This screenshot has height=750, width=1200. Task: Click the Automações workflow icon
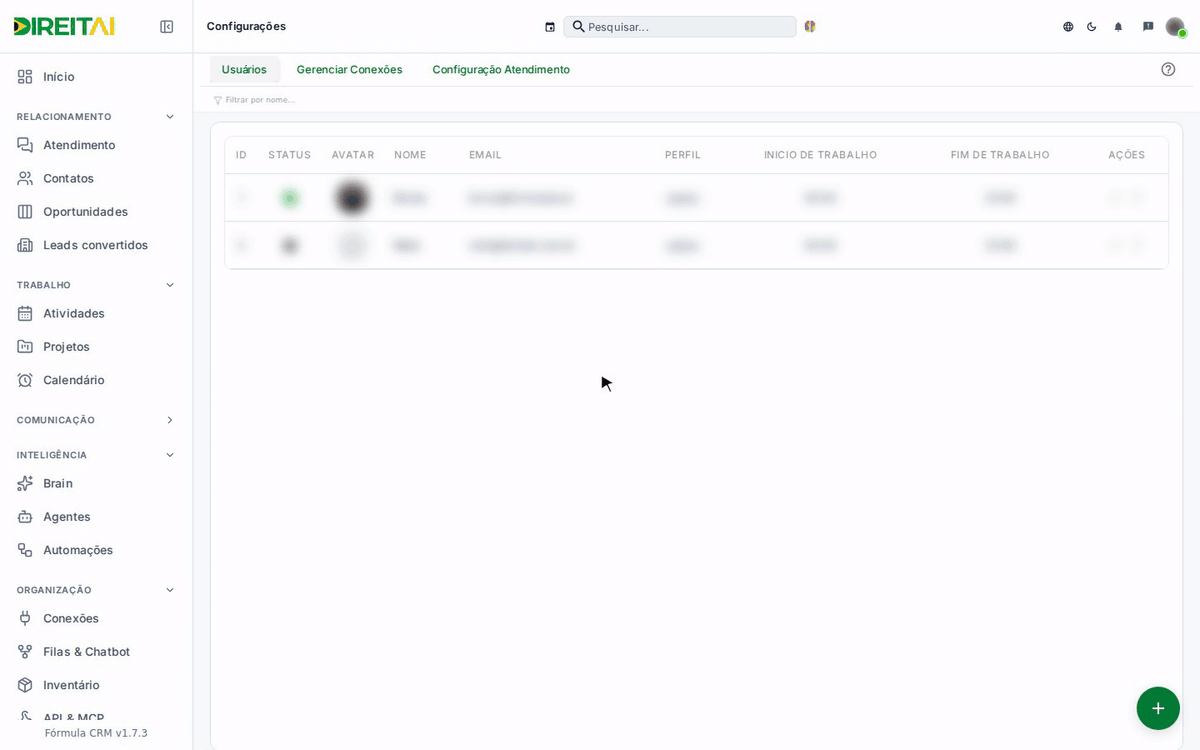(x=25, y=550)
